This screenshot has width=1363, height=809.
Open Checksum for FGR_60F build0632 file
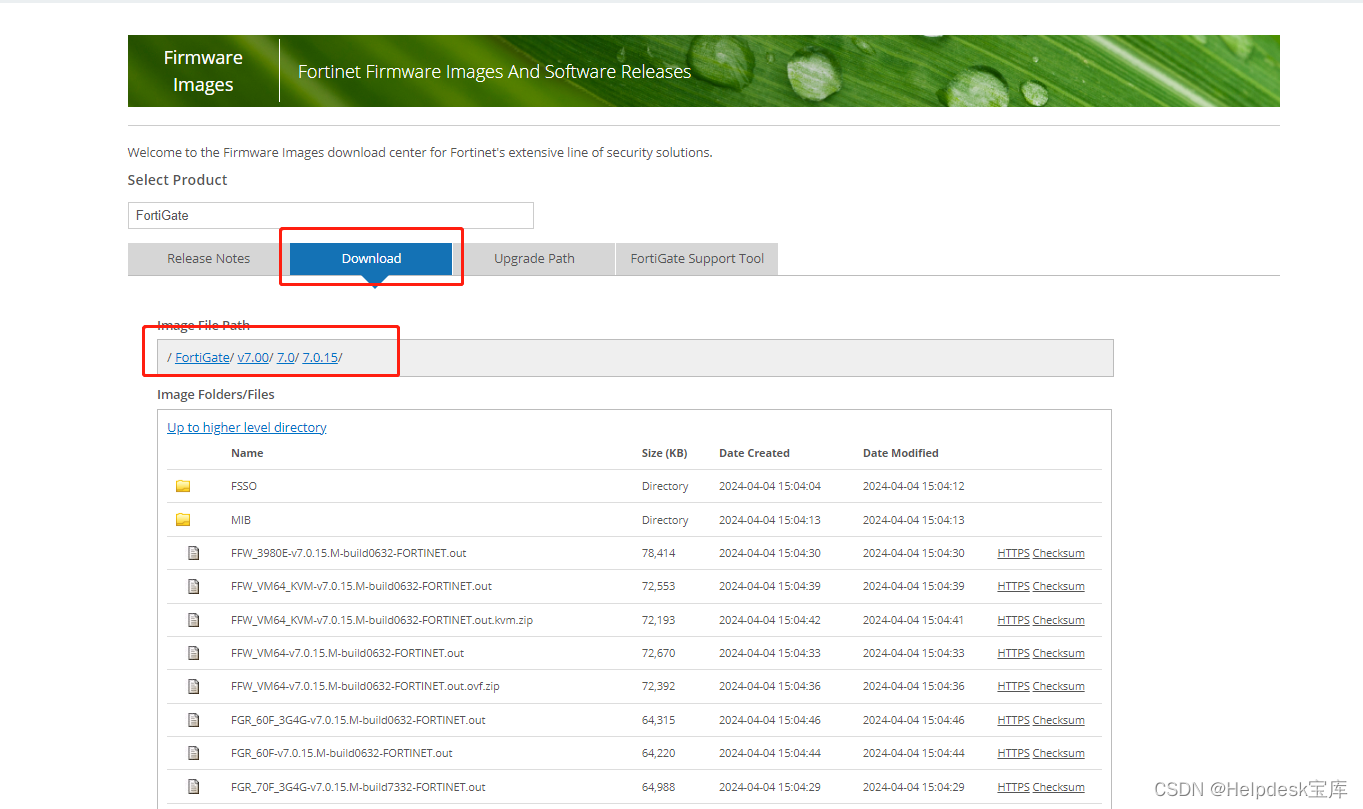coord(1058,753)
